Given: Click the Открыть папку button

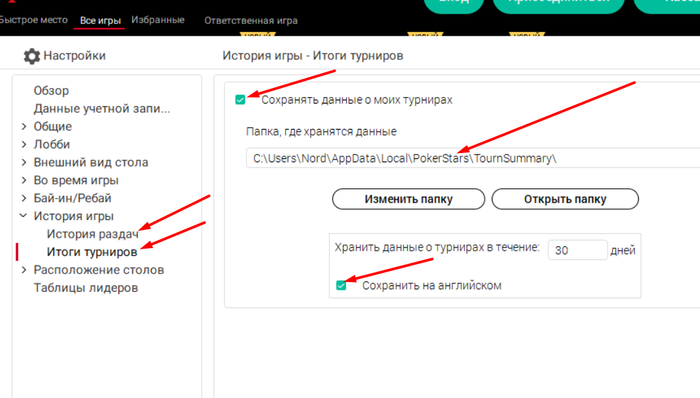Looking at the screenshot, I should (565, 199).
